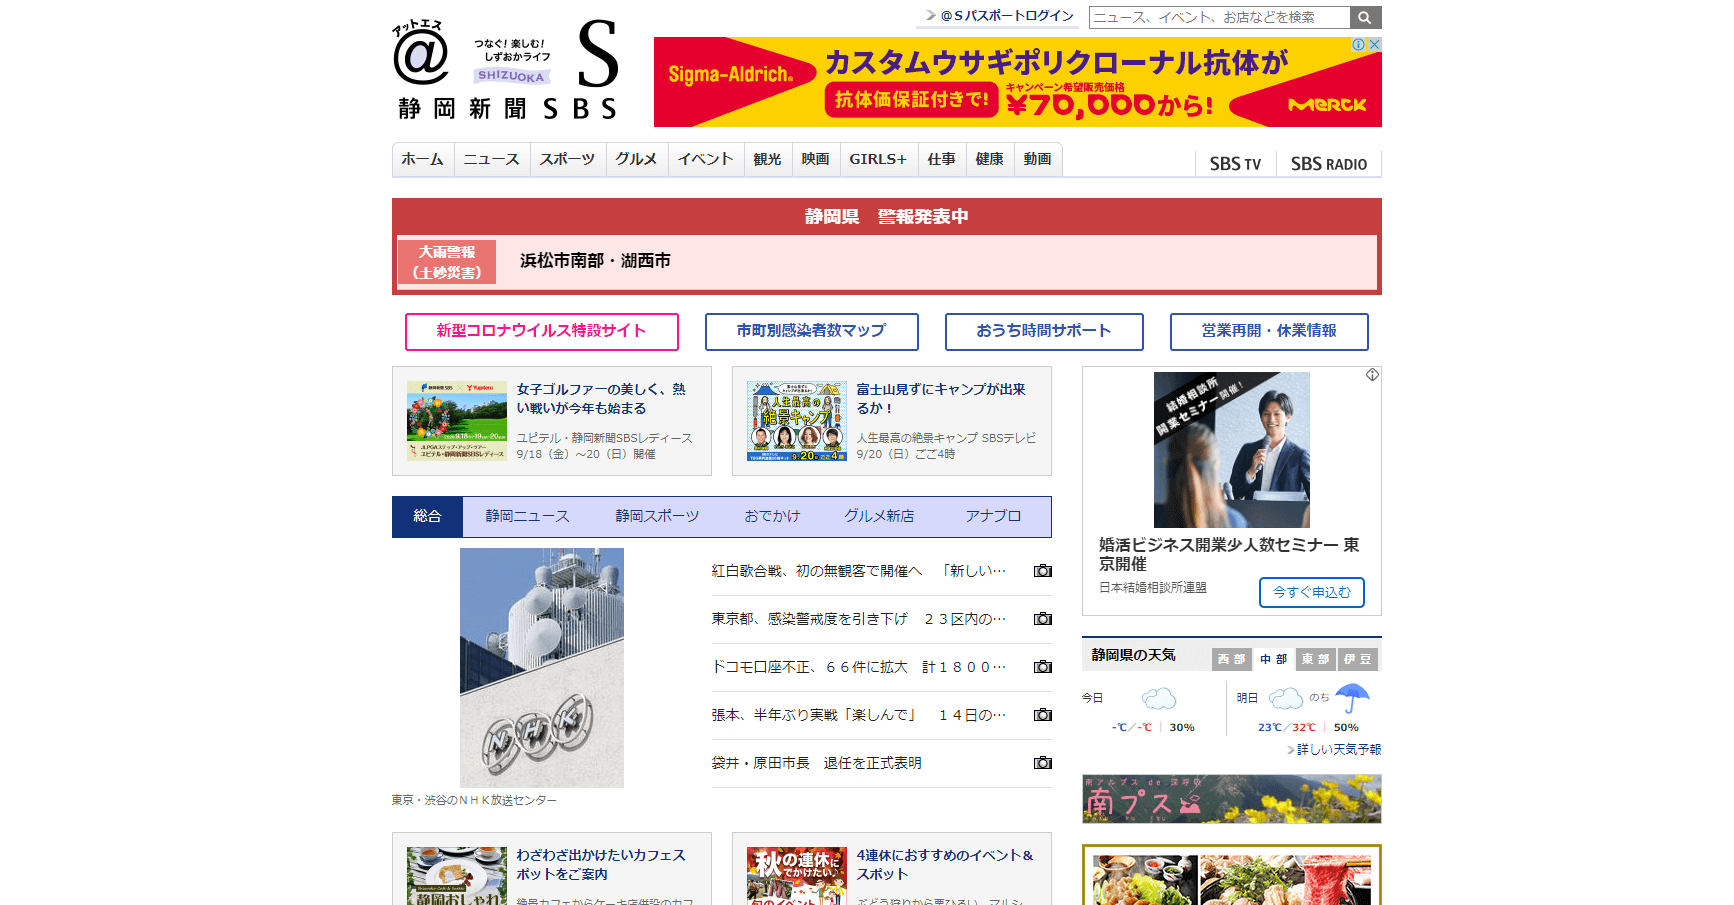
Task: Select the 静岡スポーツ tab
Action: (x=657, y=516)
